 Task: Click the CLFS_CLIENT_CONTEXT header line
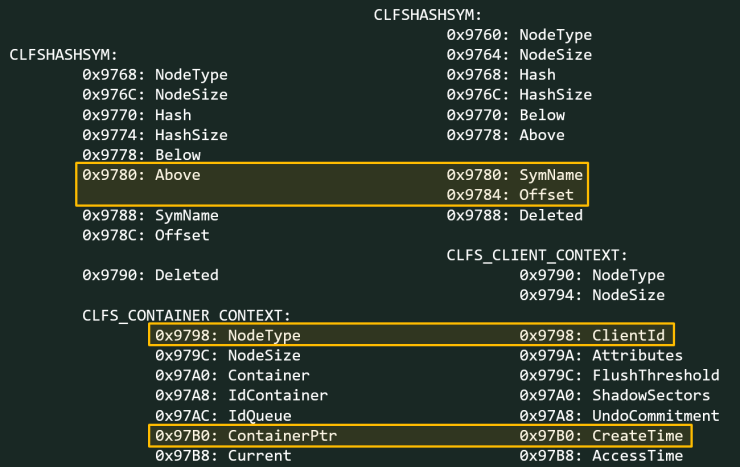pyautogui.click(x=537, y=255)
